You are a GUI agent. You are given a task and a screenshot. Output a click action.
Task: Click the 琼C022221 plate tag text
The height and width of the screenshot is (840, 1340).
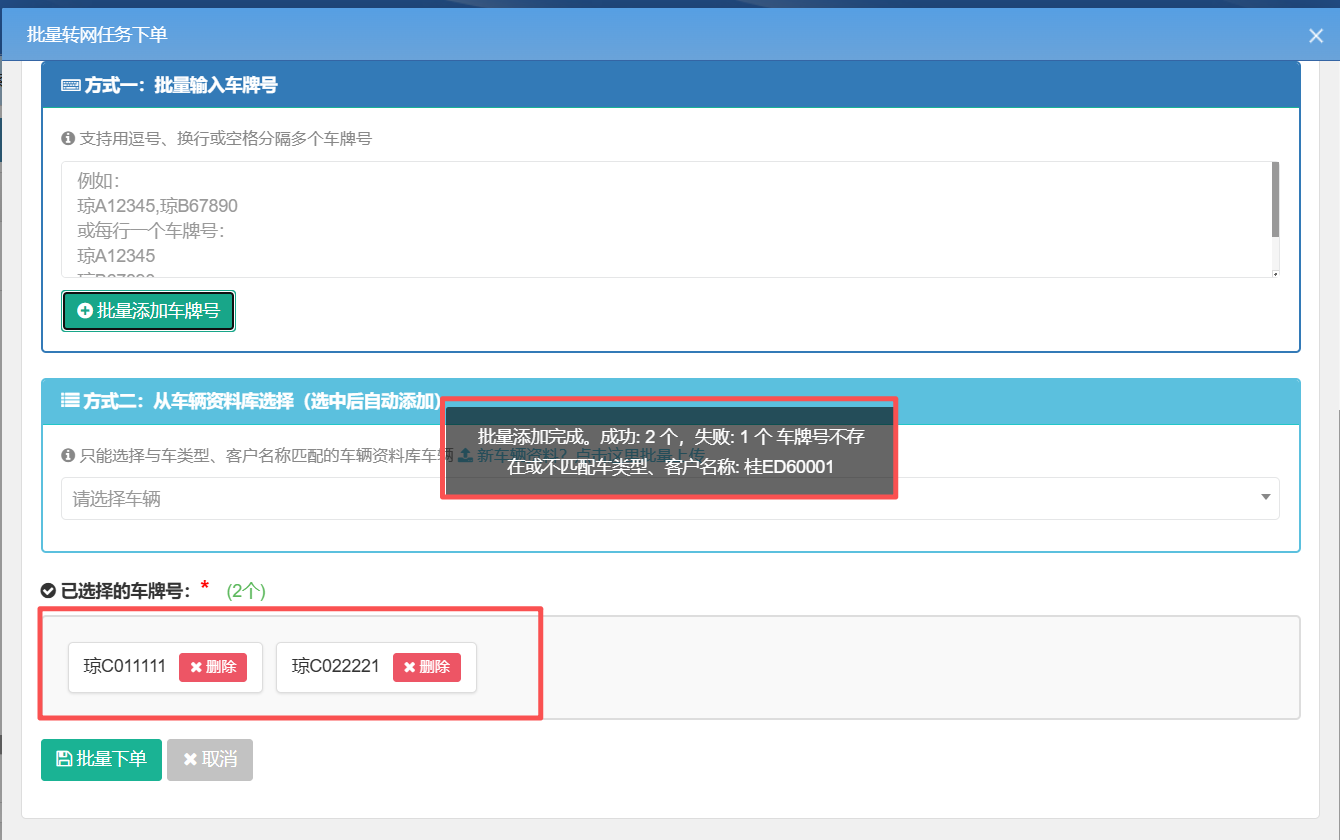click(336, 667)
